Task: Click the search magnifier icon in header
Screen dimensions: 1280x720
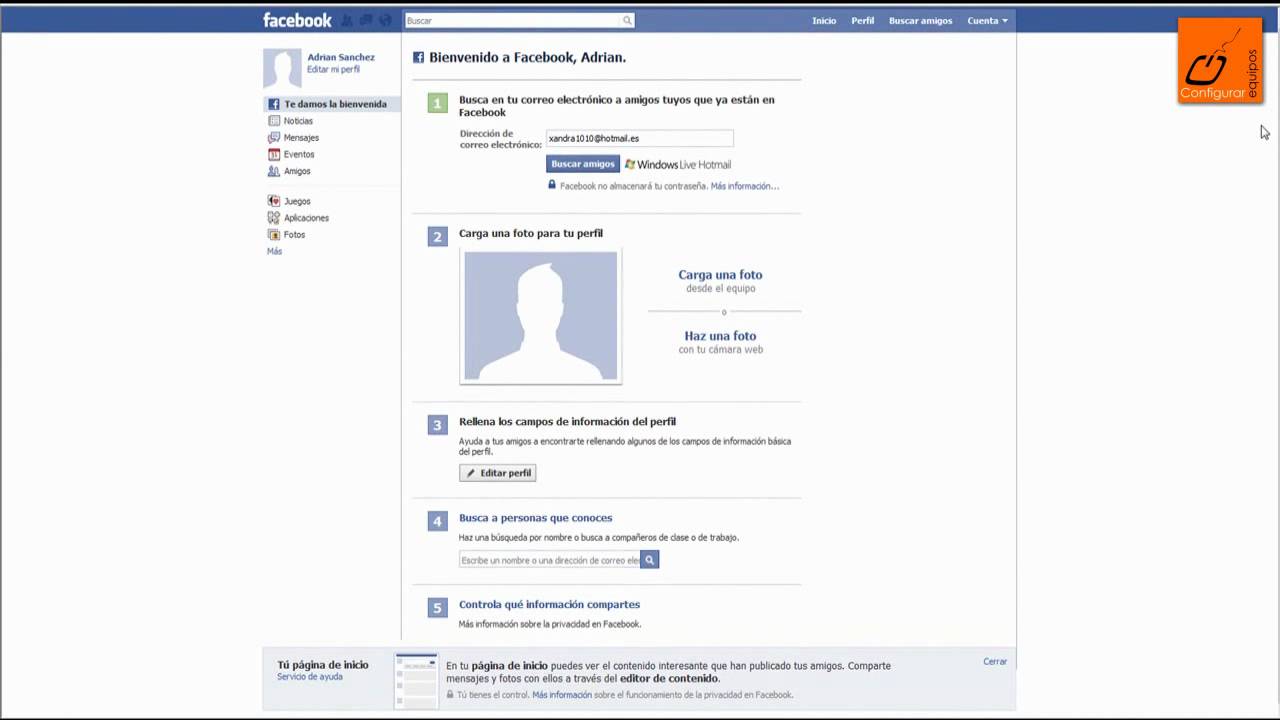Action: coord(627,20)
